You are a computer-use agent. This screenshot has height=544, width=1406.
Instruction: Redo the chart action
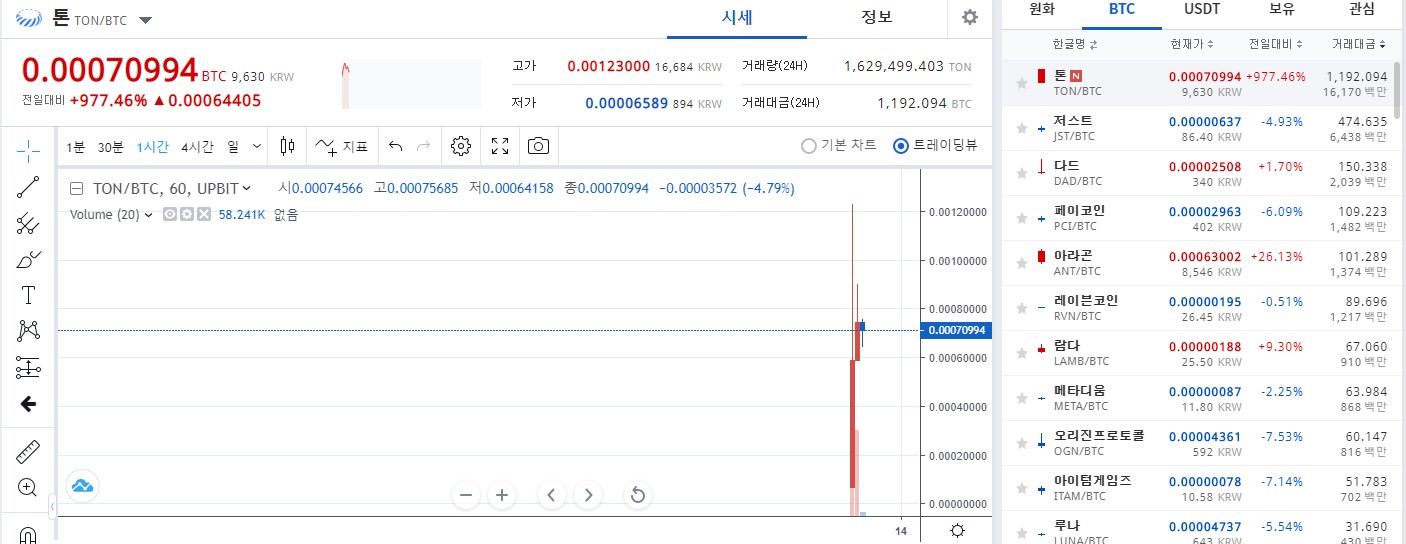click(423, 146)
